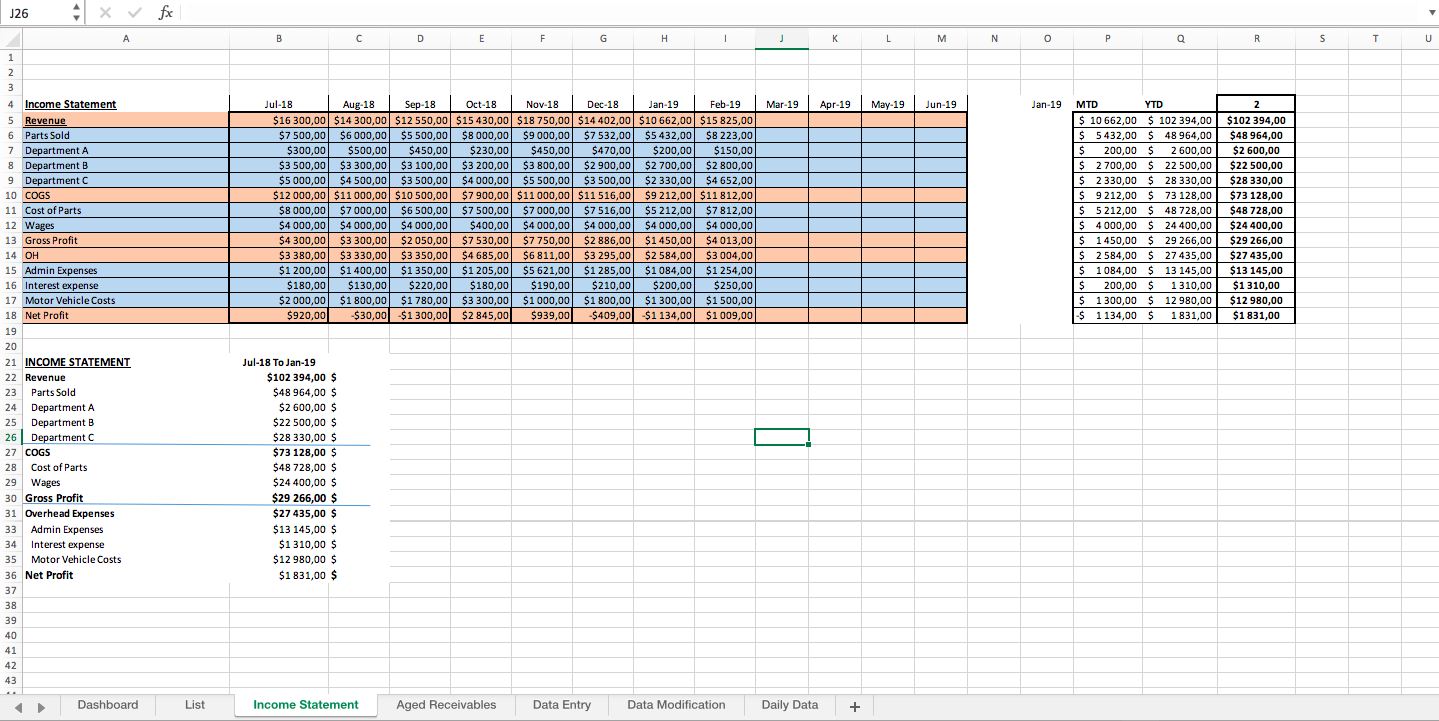Click the '-$409,00' Net Profit cell
This screenshot has width=1439, height=721.
coord(603,315)
